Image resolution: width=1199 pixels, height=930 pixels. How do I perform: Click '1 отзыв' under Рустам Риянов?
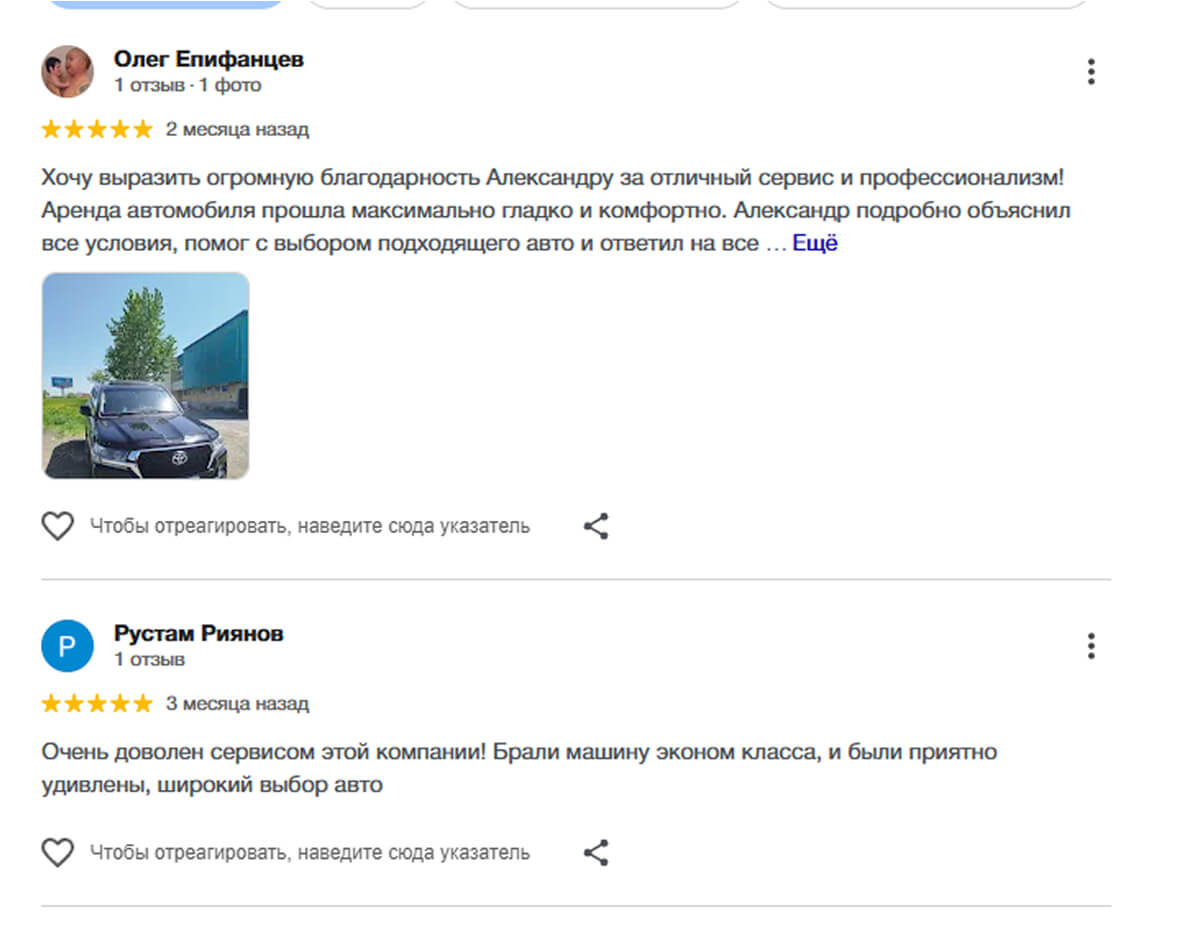(149, 660)
